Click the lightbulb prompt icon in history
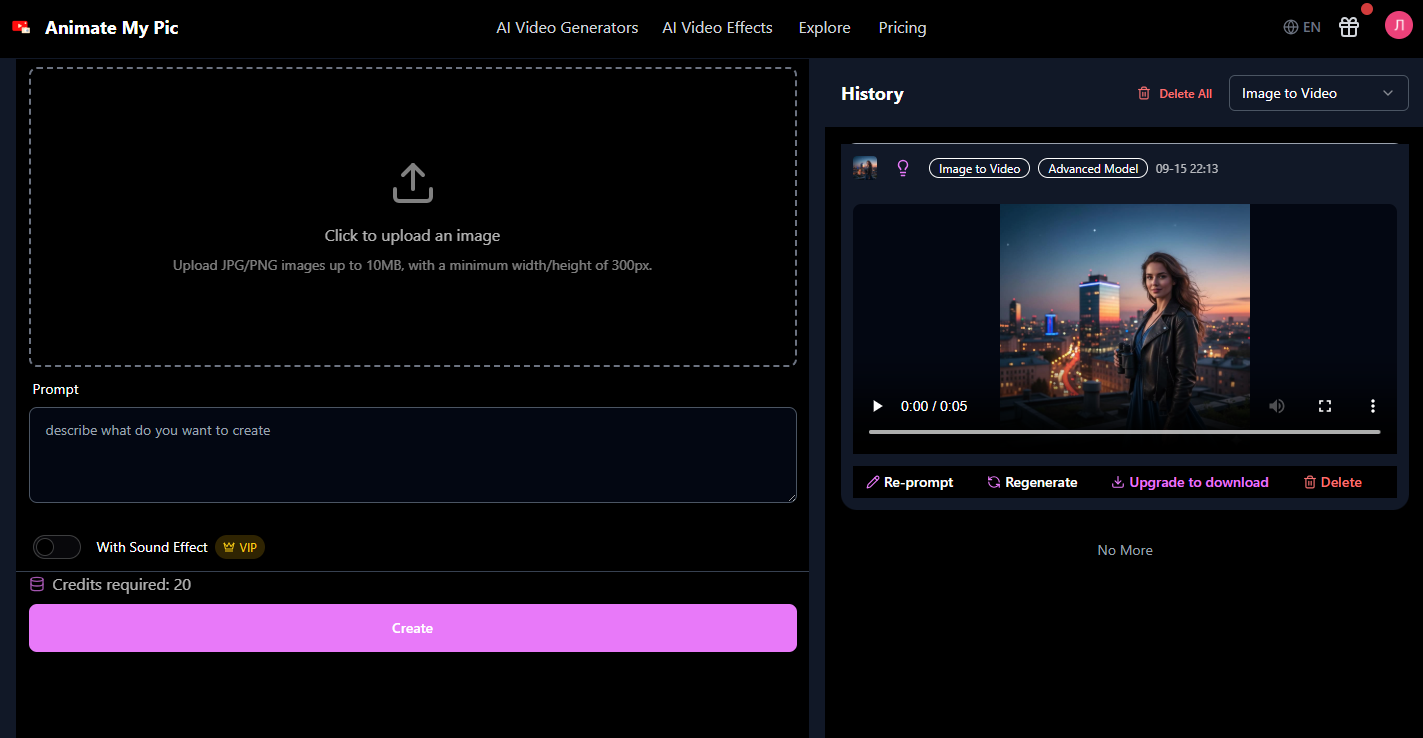The width and height of the screenshot is (1423, 738). 903,168
